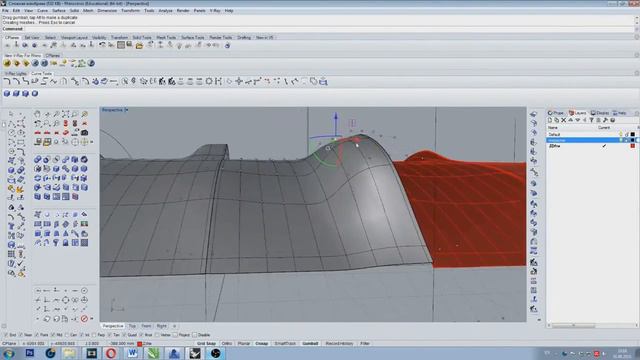Open the panel options gear beside Help tab
The image size is (640, 360).
(x=636, y=113)
